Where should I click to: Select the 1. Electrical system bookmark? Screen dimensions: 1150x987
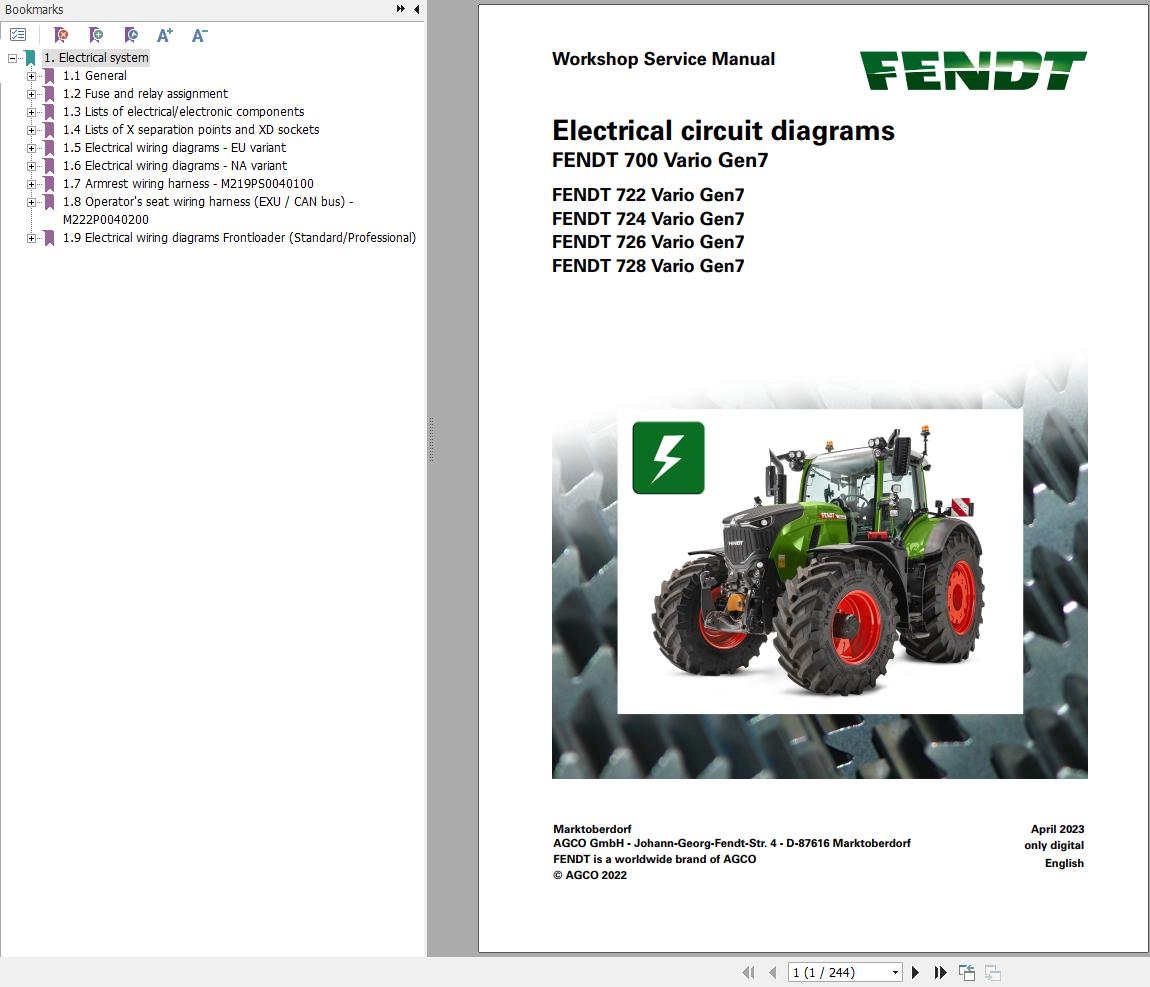pyautogui.click(x=96, y=58)
